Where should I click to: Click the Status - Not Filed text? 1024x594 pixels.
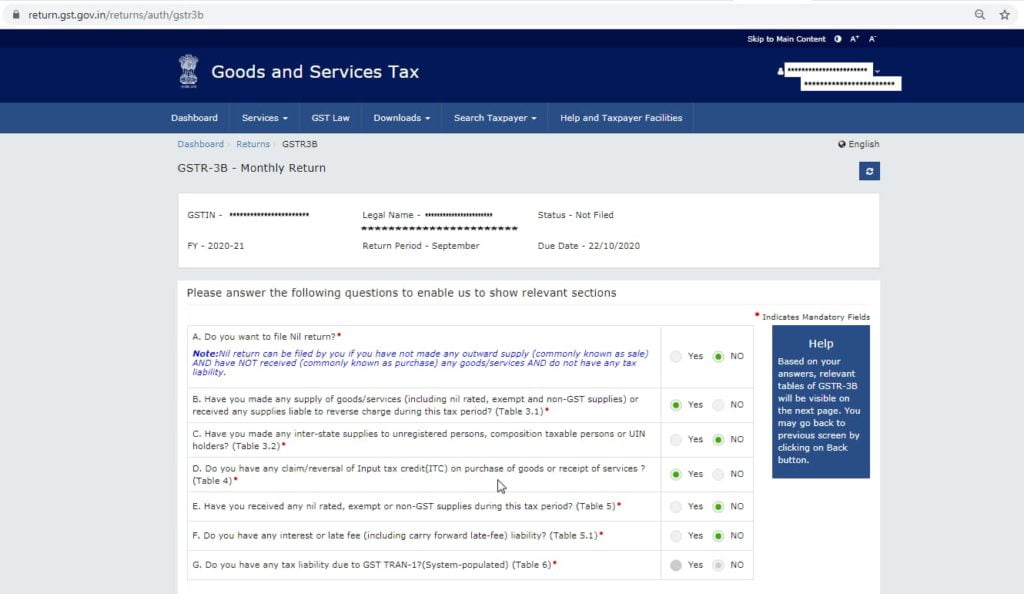(x=575, y=215)
